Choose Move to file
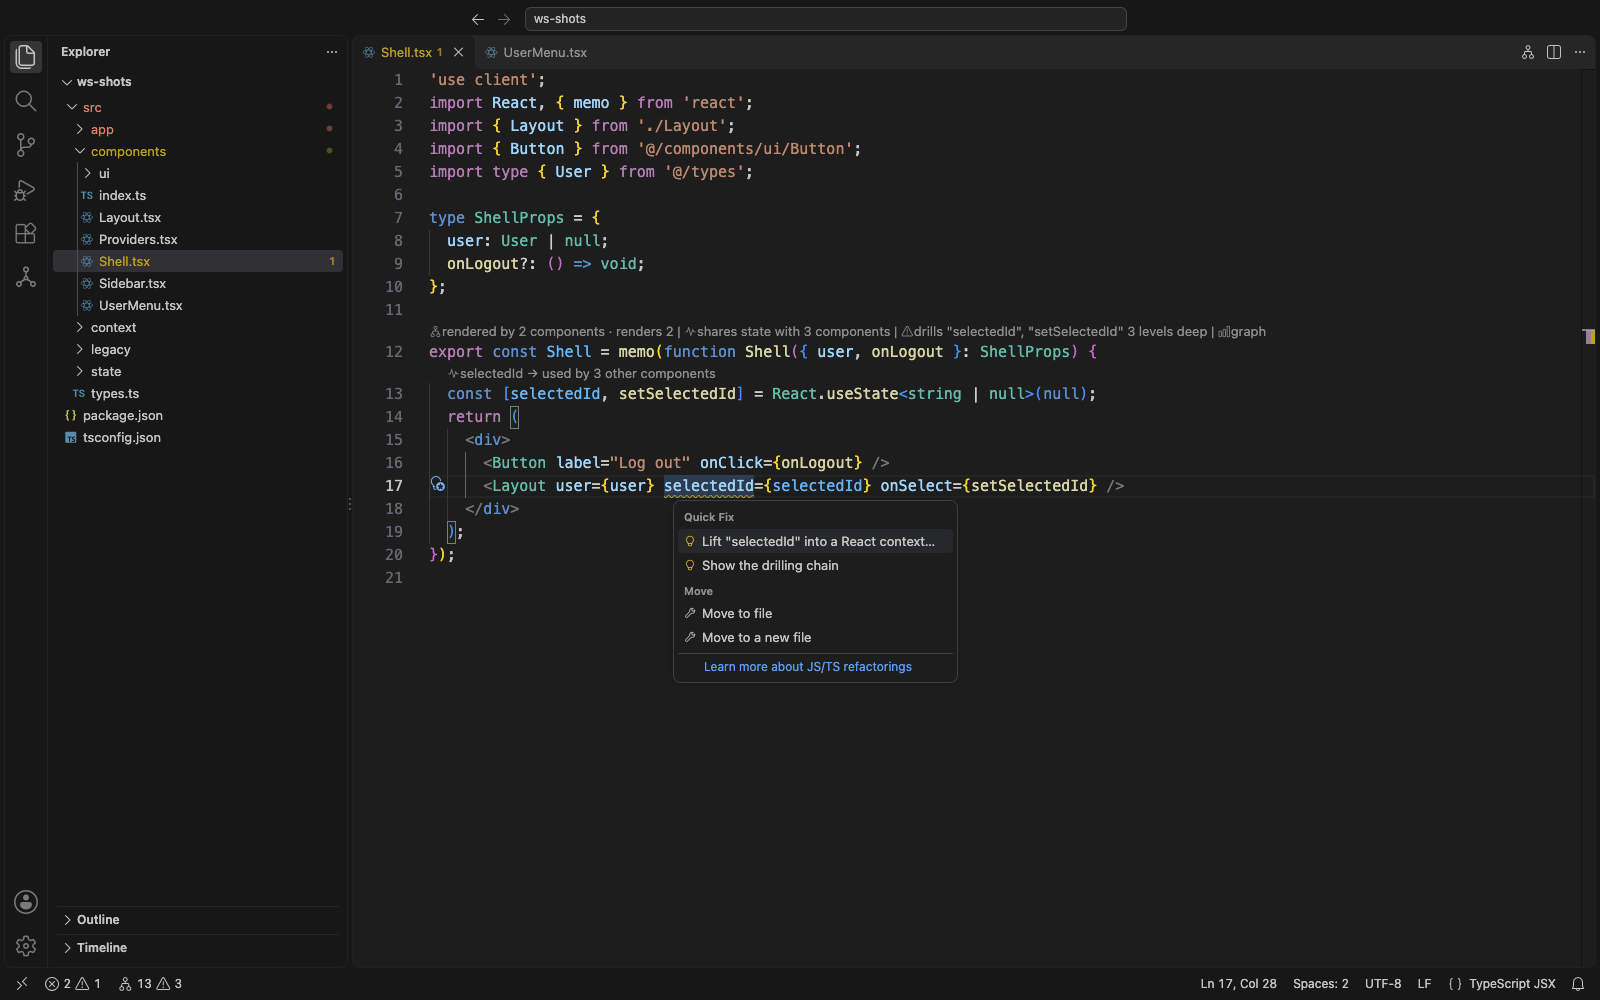The width and height of the screenshot is (1600, 1000). click(815, 613)
